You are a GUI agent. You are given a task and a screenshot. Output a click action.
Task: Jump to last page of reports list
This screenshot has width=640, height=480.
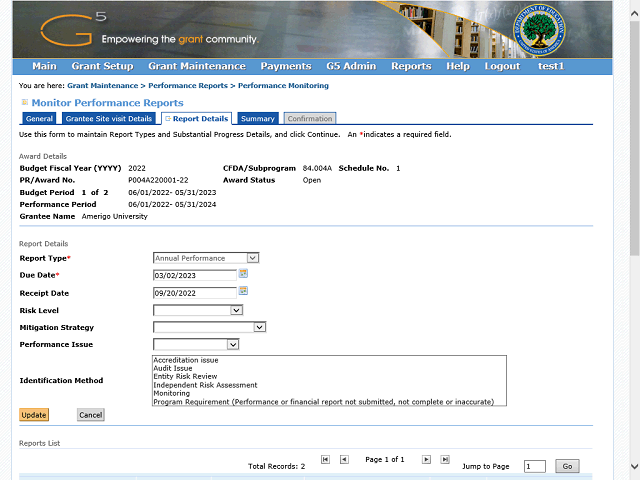(445, 459)
